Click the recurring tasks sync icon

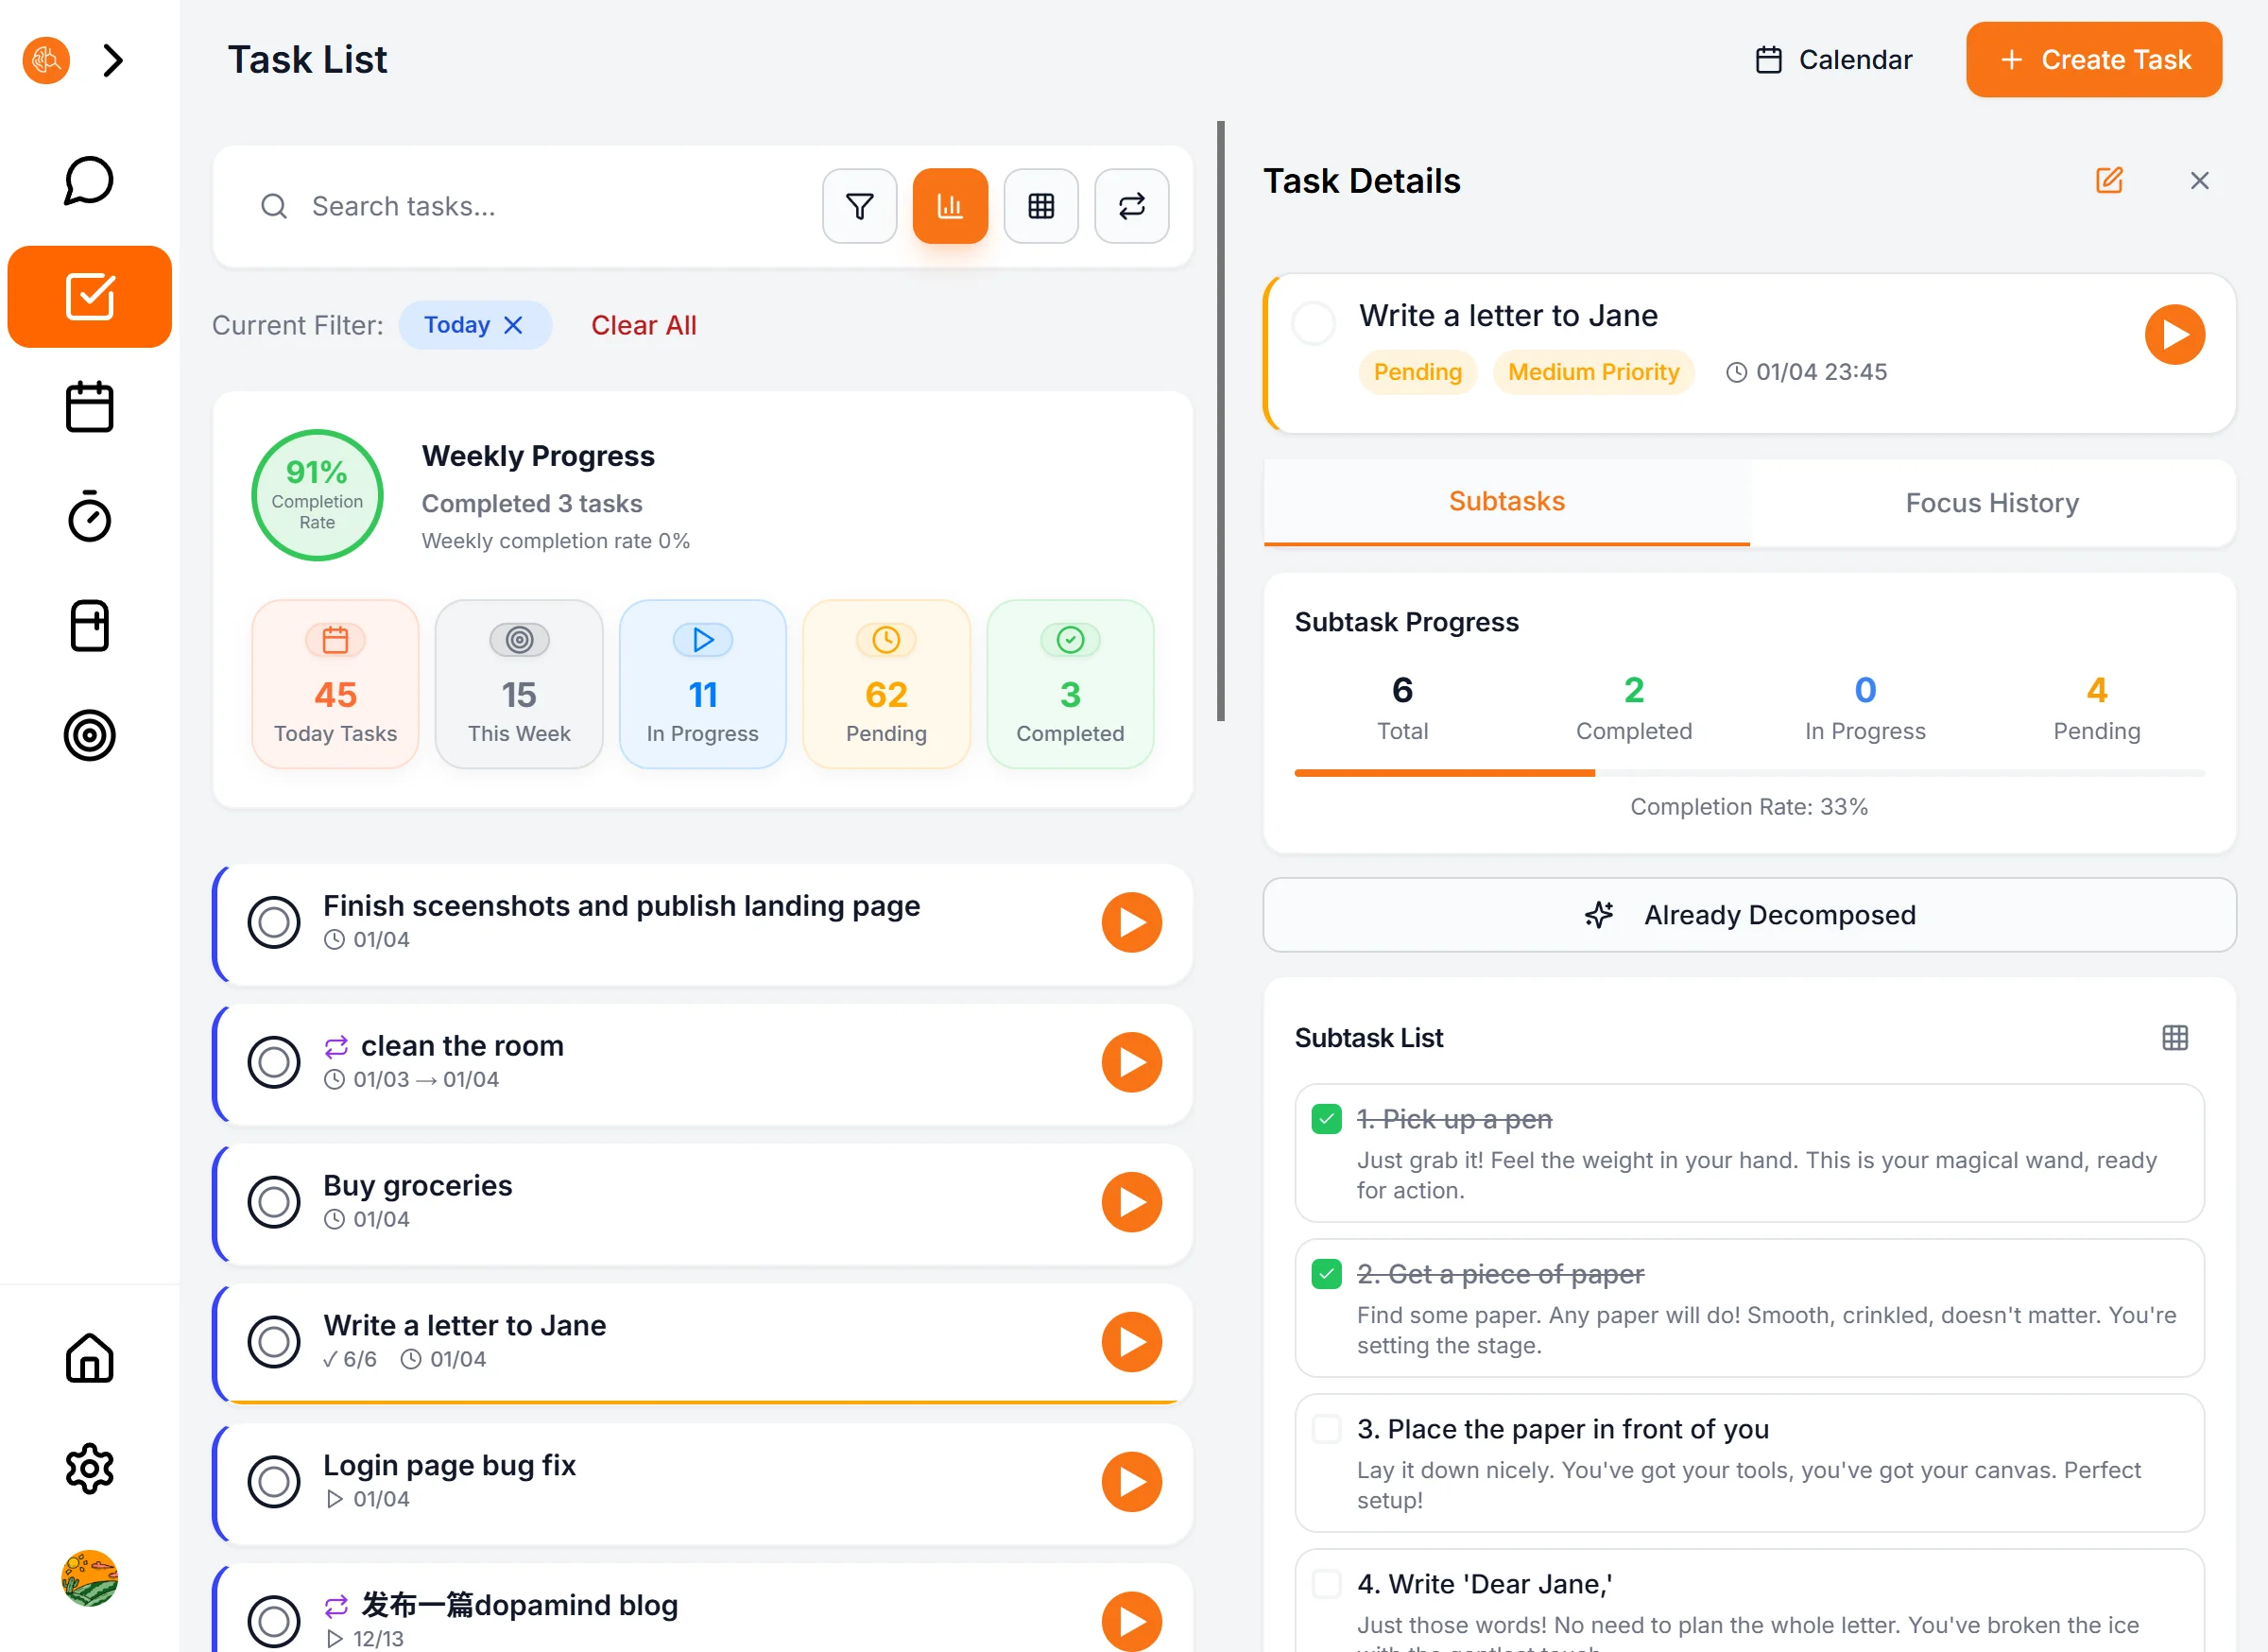point(1131,206)
